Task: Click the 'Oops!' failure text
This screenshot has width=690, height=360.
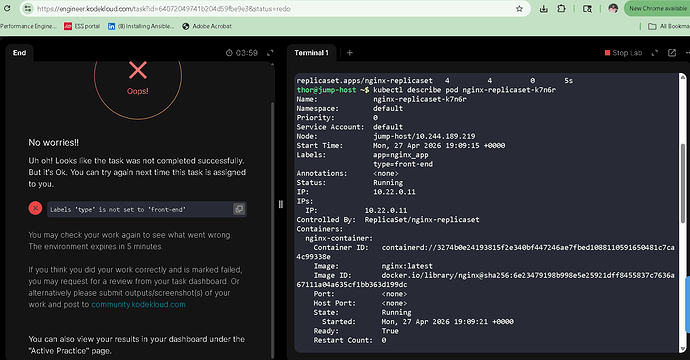Action: [138, 91]
